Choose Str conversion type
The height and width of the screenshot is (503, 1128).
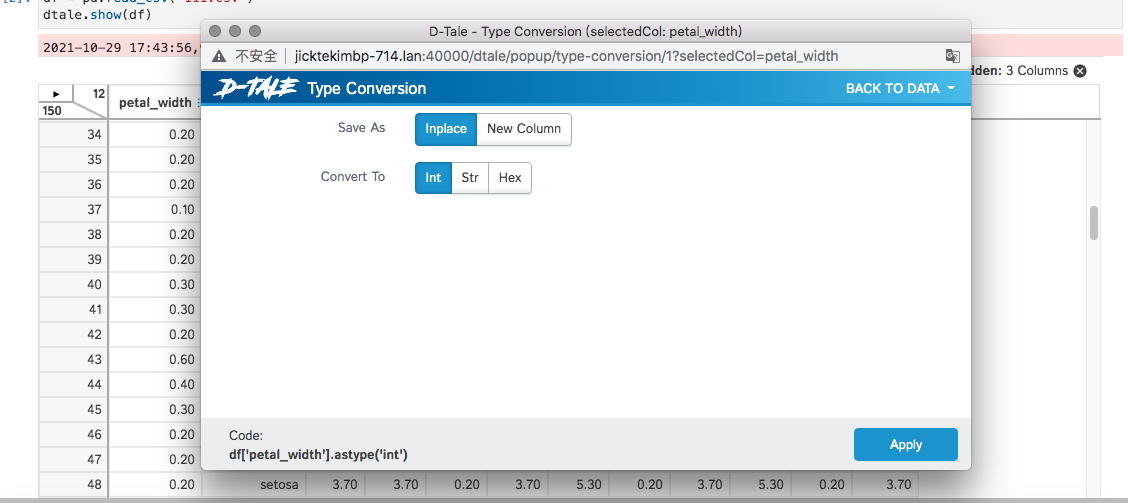(470, 178)
